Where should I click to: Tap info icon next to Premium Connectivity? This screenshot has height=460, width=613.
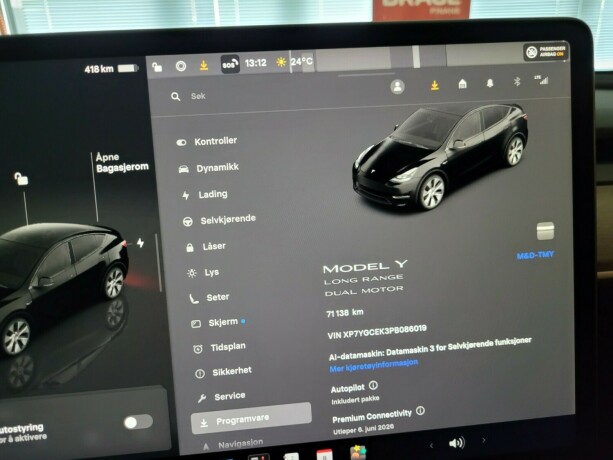420,411
